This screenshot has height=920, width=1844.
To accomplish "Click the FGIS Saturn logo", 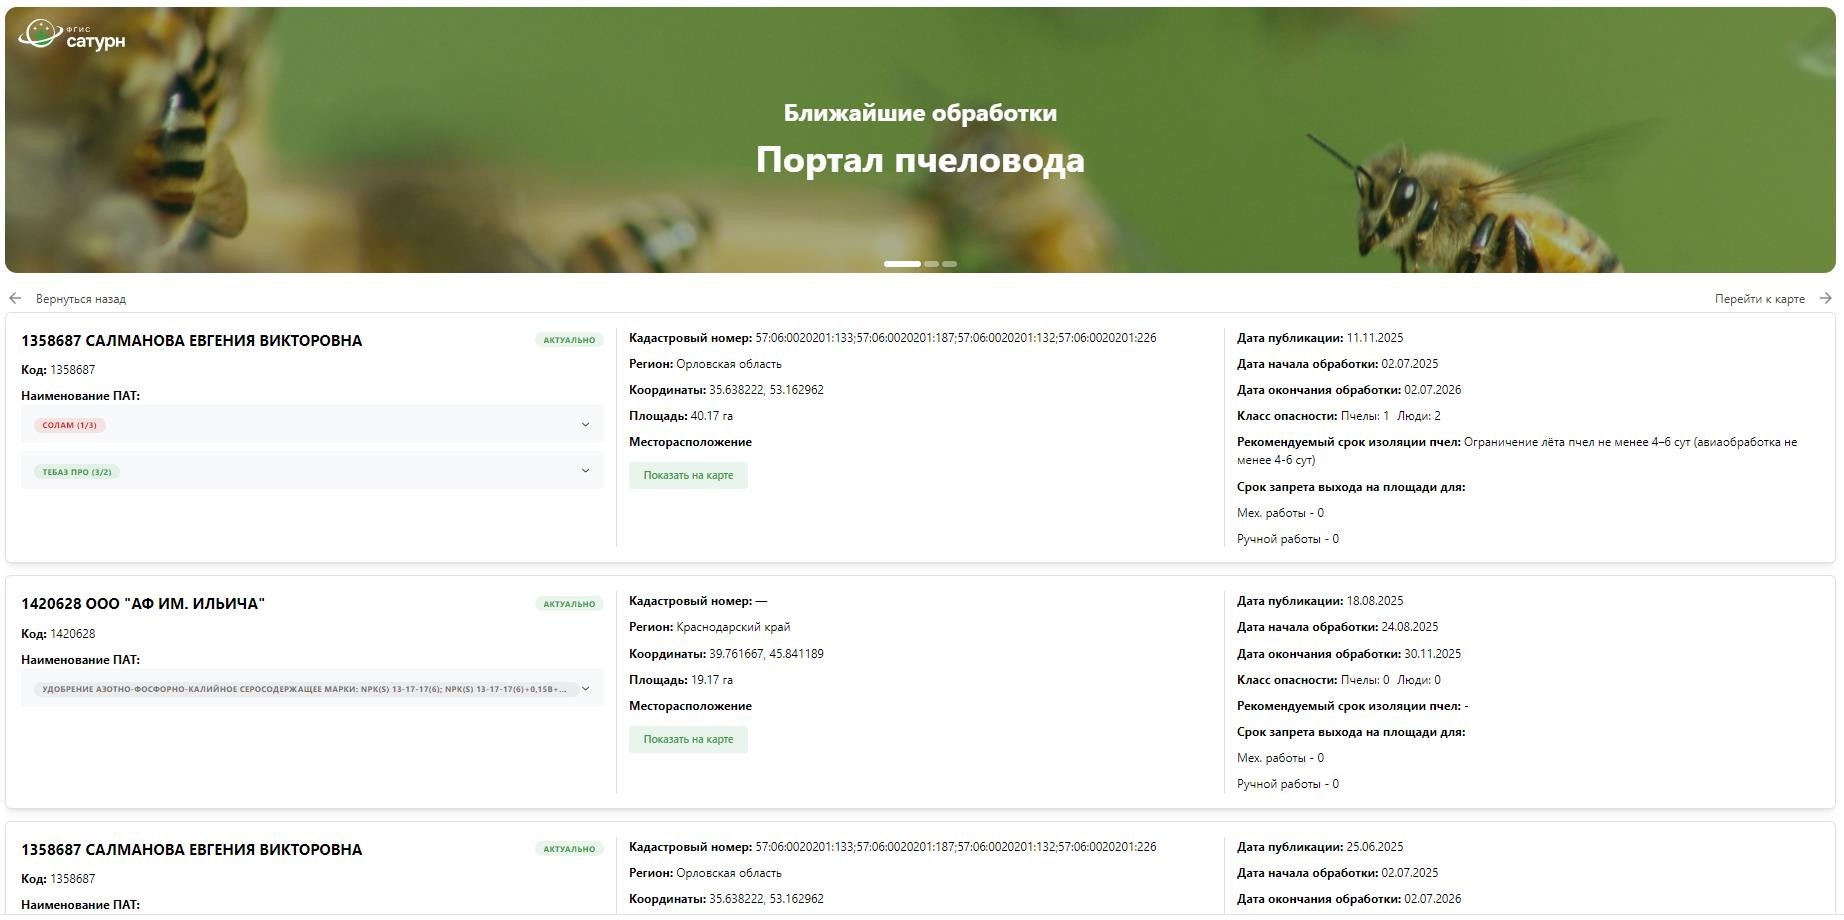I will [x=72, y=35].
